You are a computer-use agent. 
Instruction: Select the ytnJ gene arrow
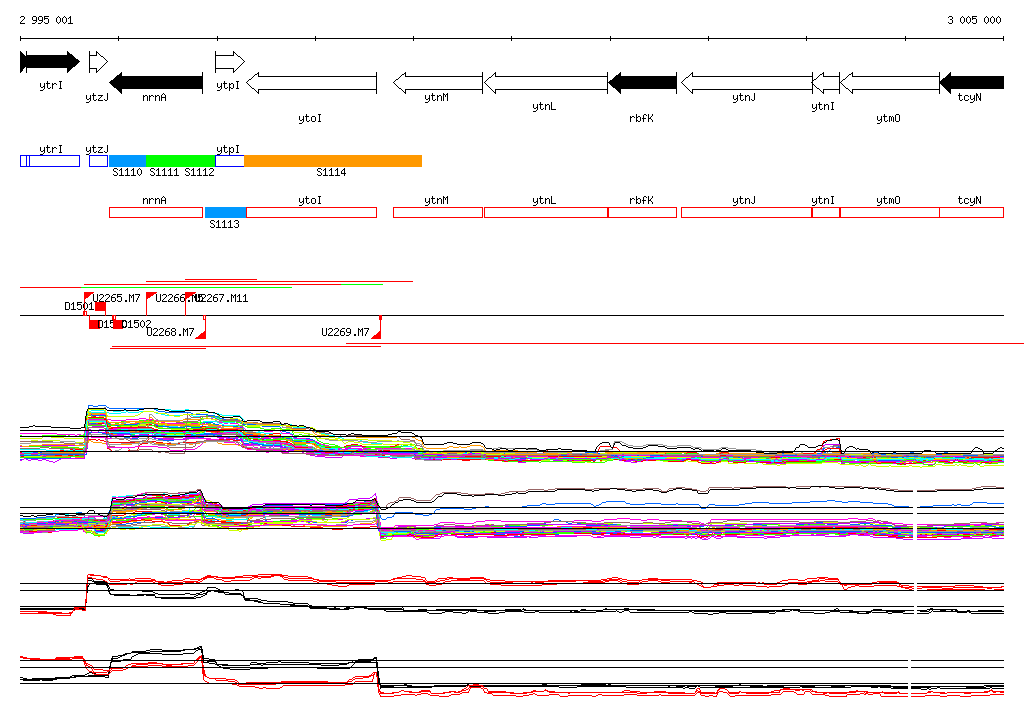[x=746, y=83]
